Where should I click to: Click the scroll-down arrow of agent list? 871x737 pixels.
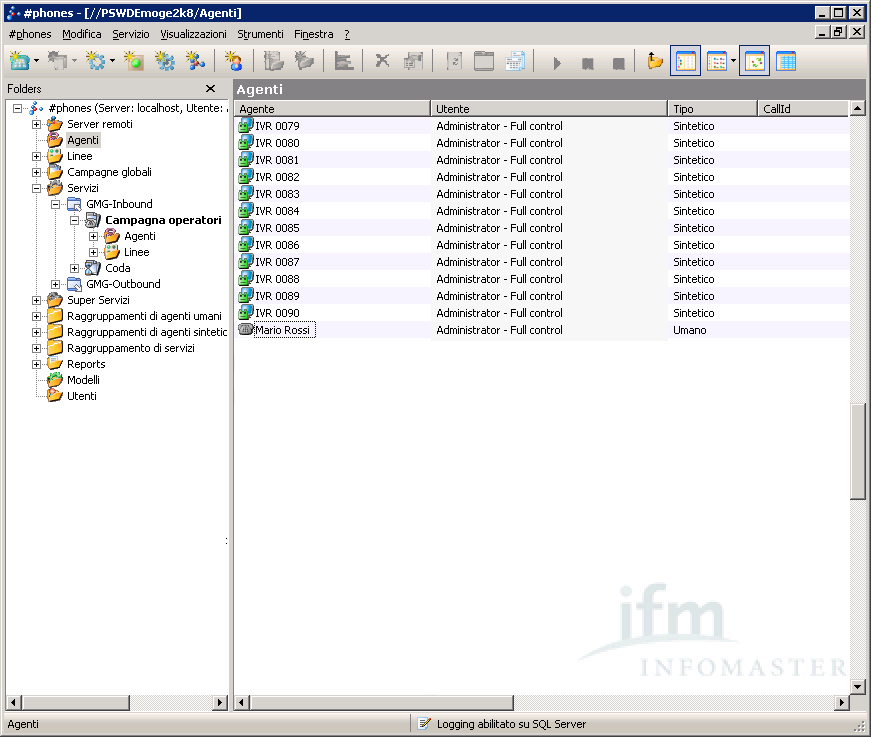(x=857, y=687)
